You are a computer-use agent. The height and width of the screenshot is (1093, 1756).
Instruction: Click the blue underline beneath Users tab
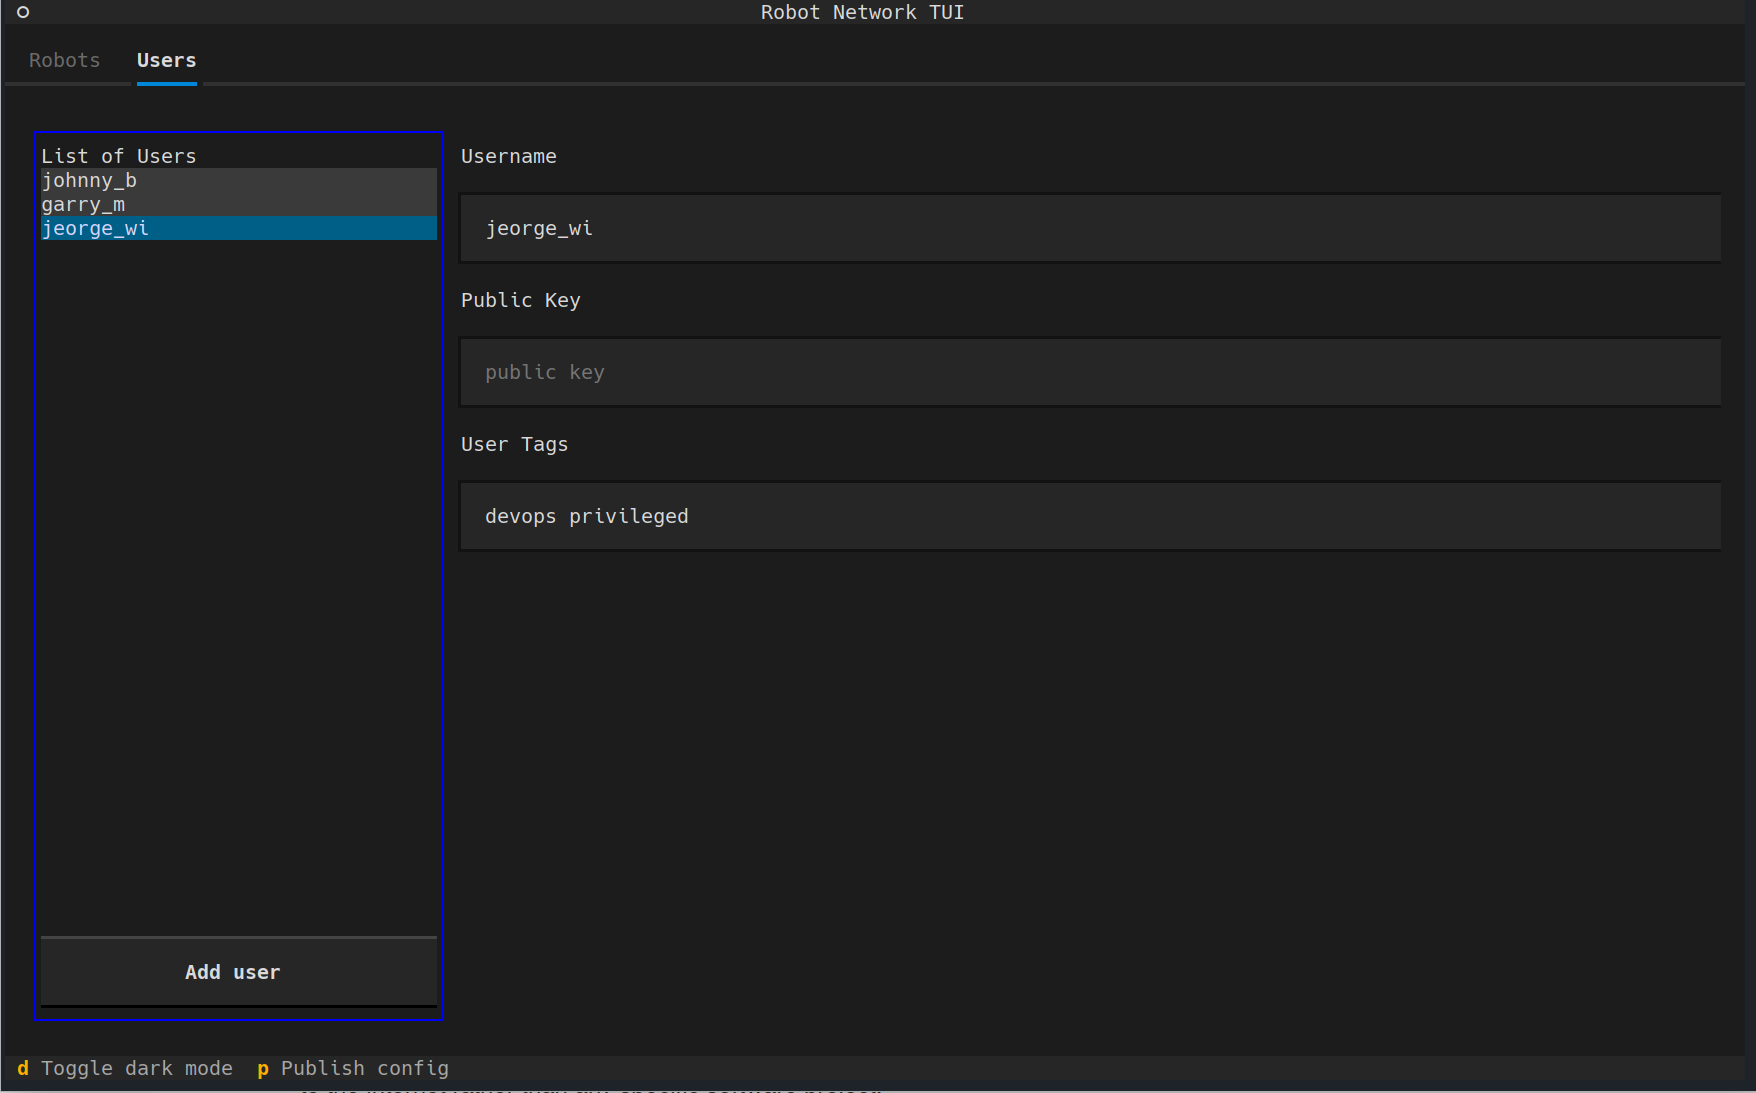[166, 84]
